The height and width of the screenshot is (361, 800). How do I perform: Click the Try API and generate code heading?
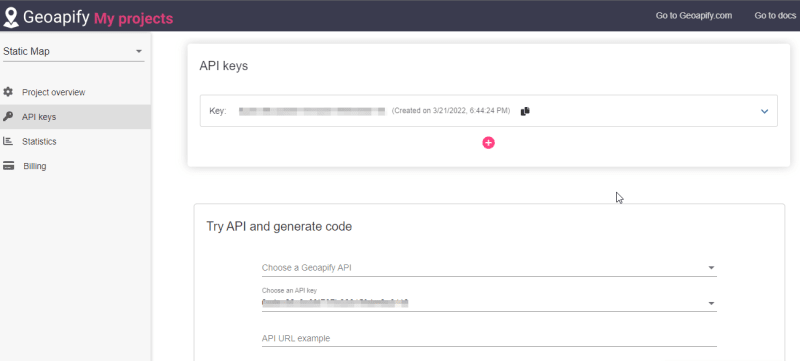pyautogui.click(x=279, y=226)
